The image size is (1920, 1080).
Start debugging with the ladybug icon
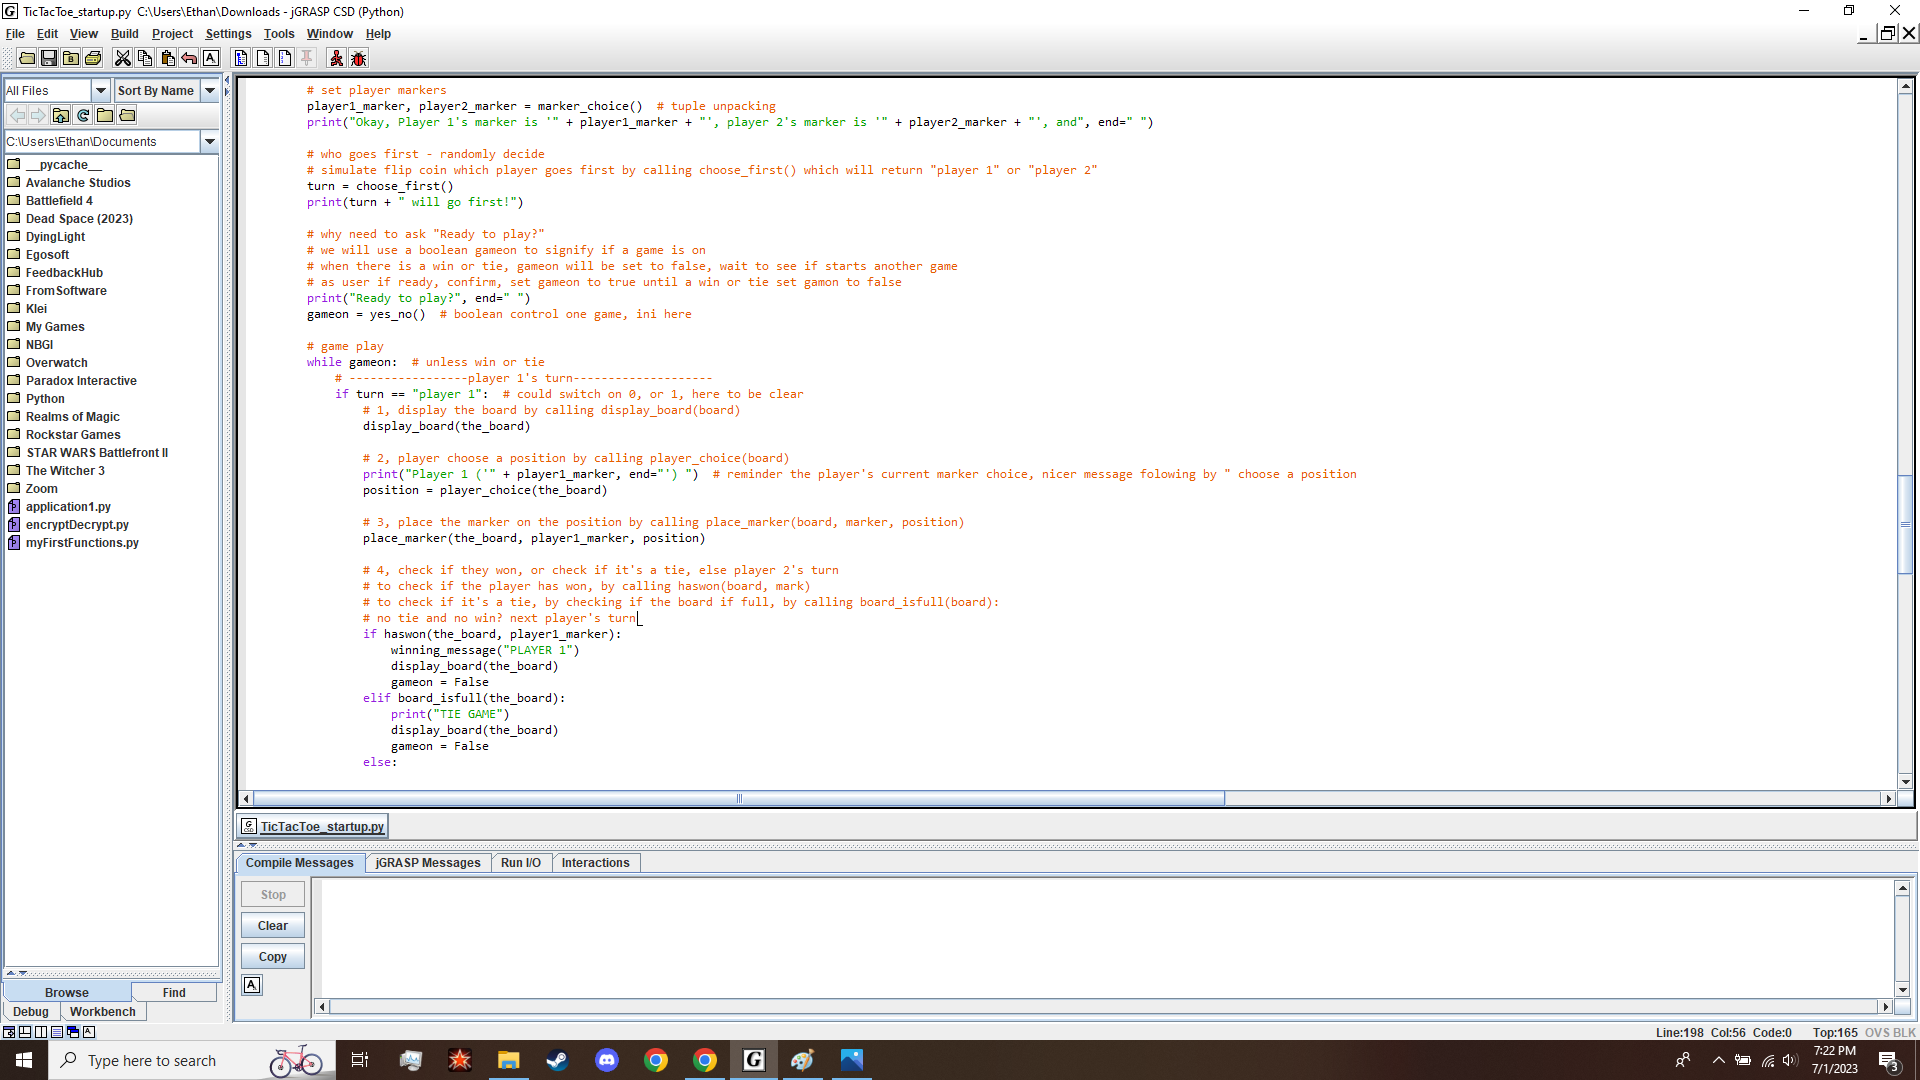click(x=358, y=58)
